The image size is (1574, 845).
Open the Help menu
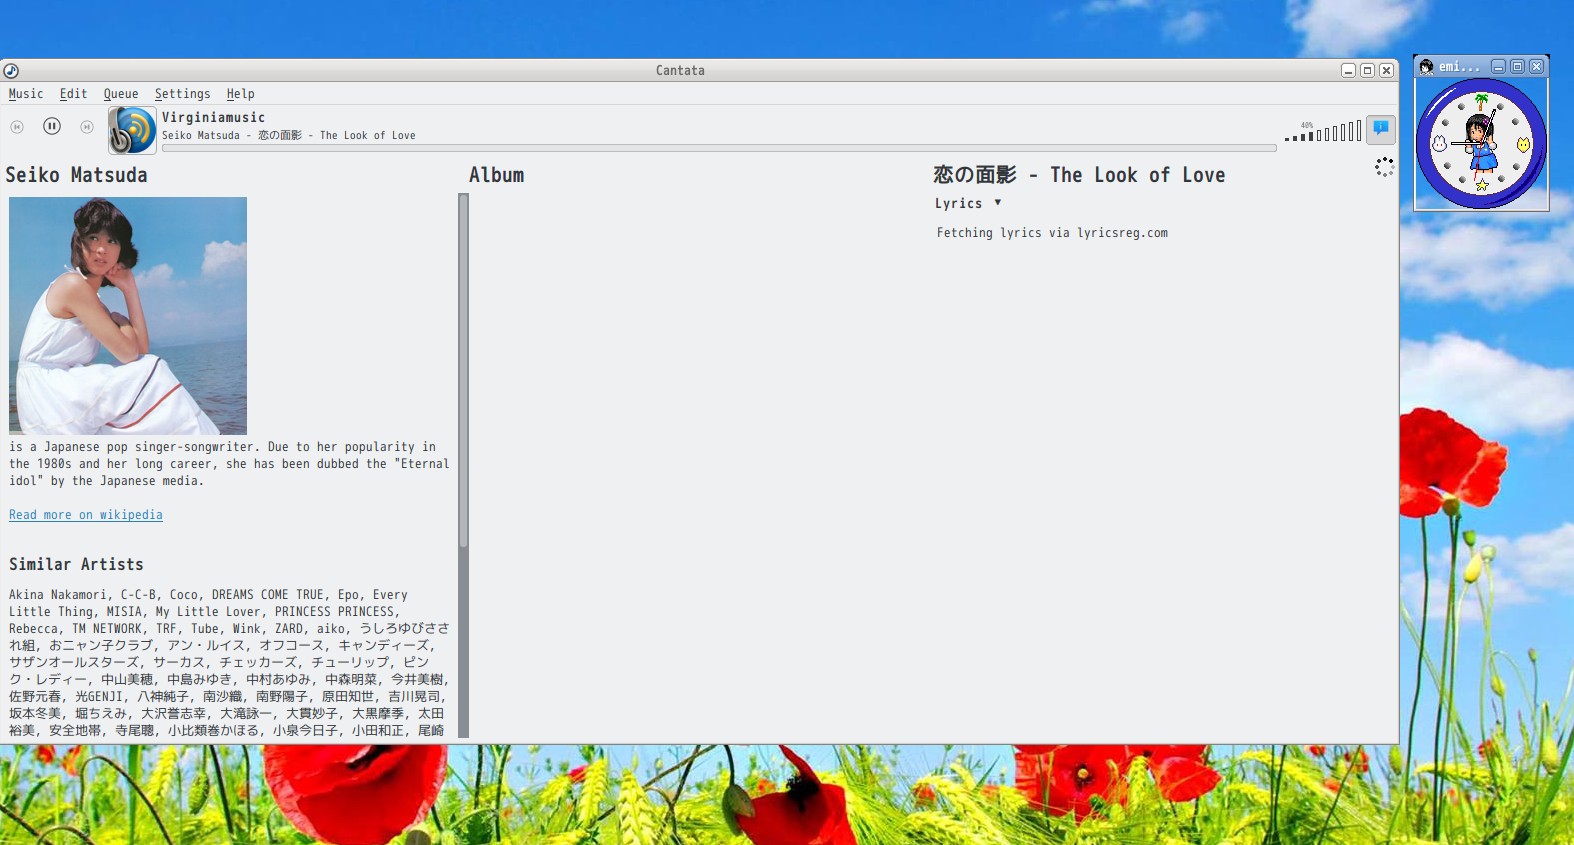point(240,94)
